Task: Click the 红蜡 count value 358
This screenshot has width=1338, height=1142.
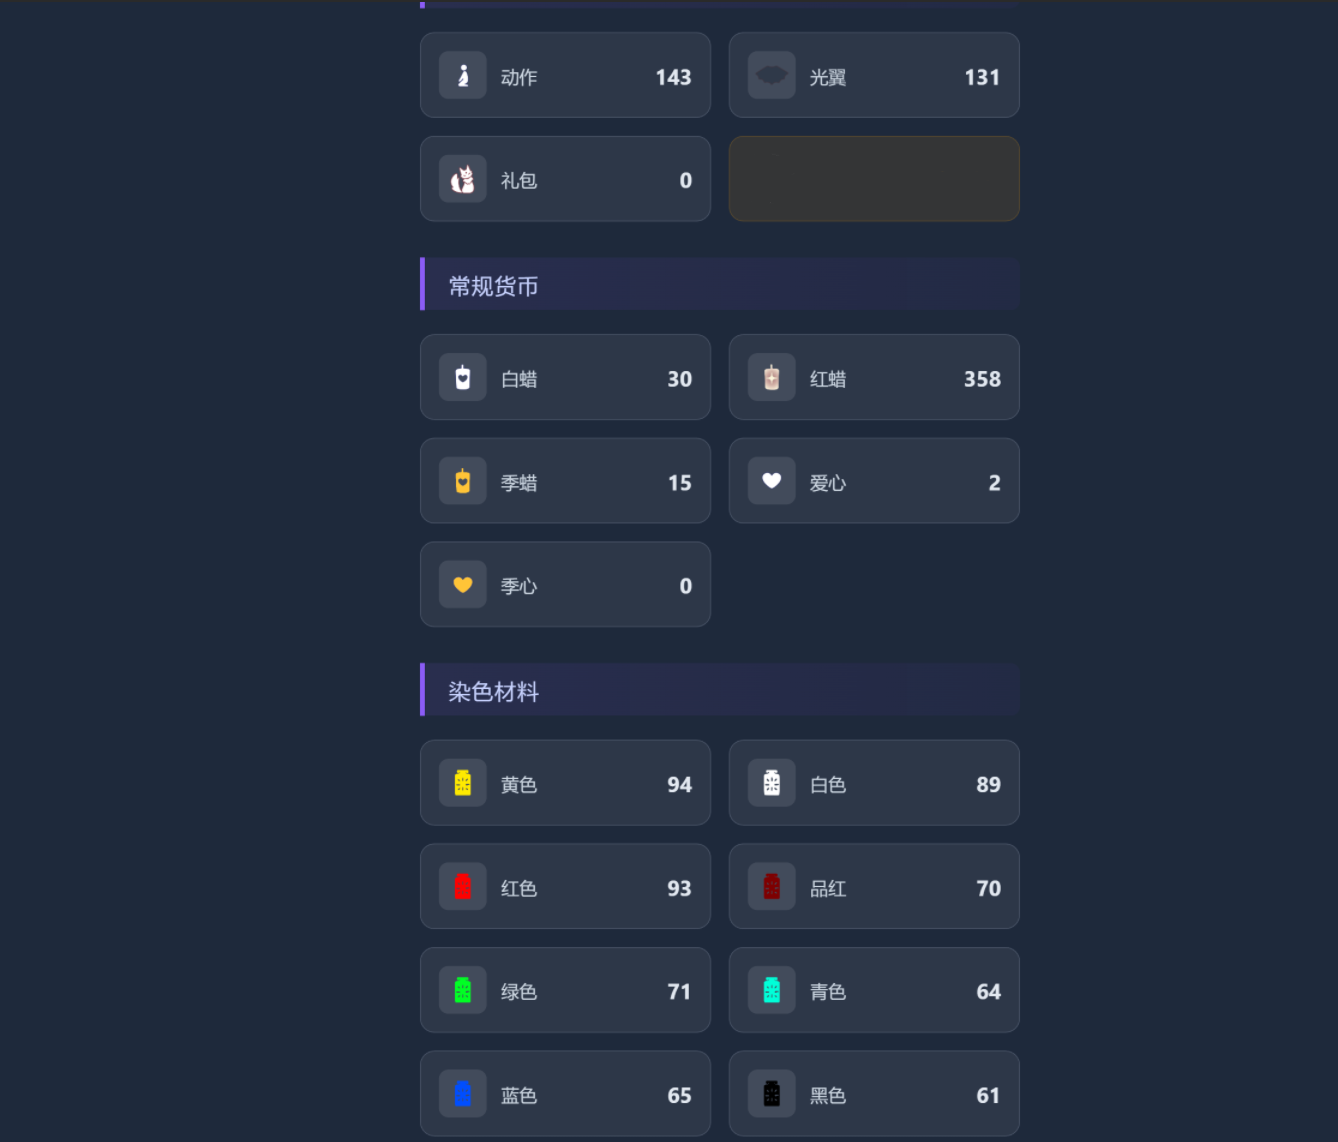Action: coord(982,379)
